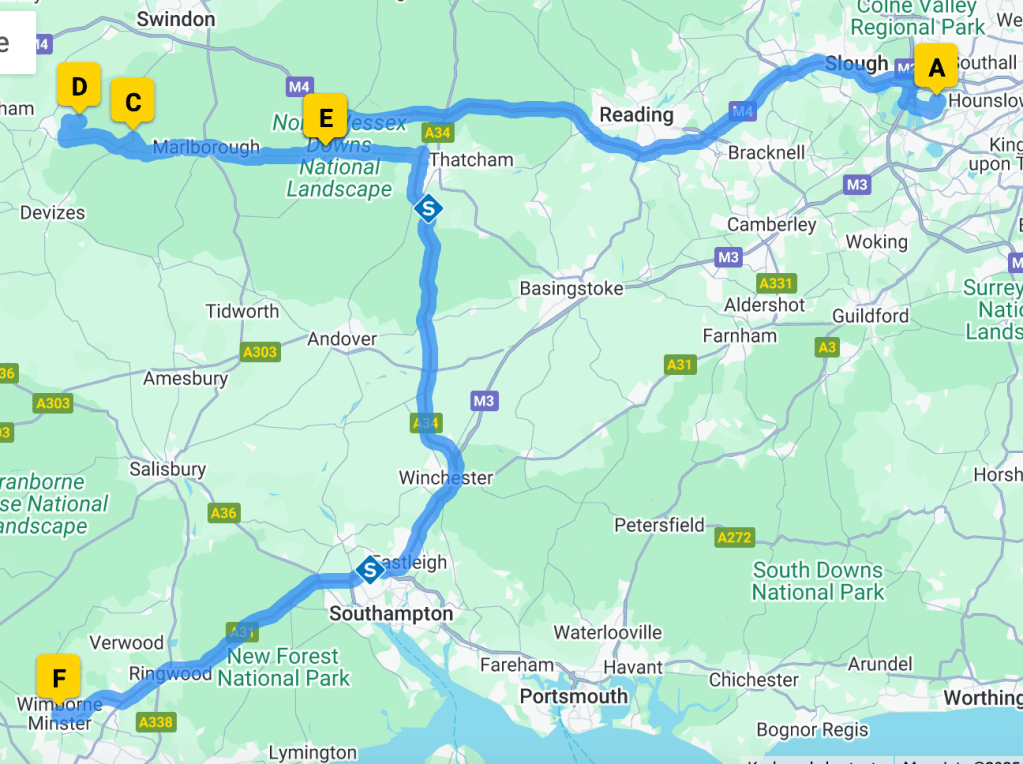1023x764 pixels.
Task: Select waypoint marker C near Marlborough
Action: coord(132,102)
